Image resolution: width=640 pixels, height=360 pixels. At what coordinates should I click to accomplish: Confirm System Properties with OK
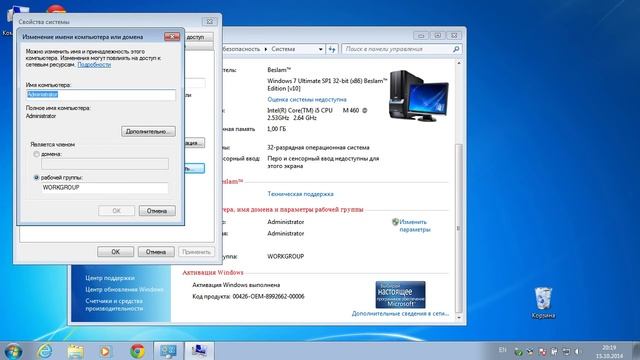tap(116, 252)
